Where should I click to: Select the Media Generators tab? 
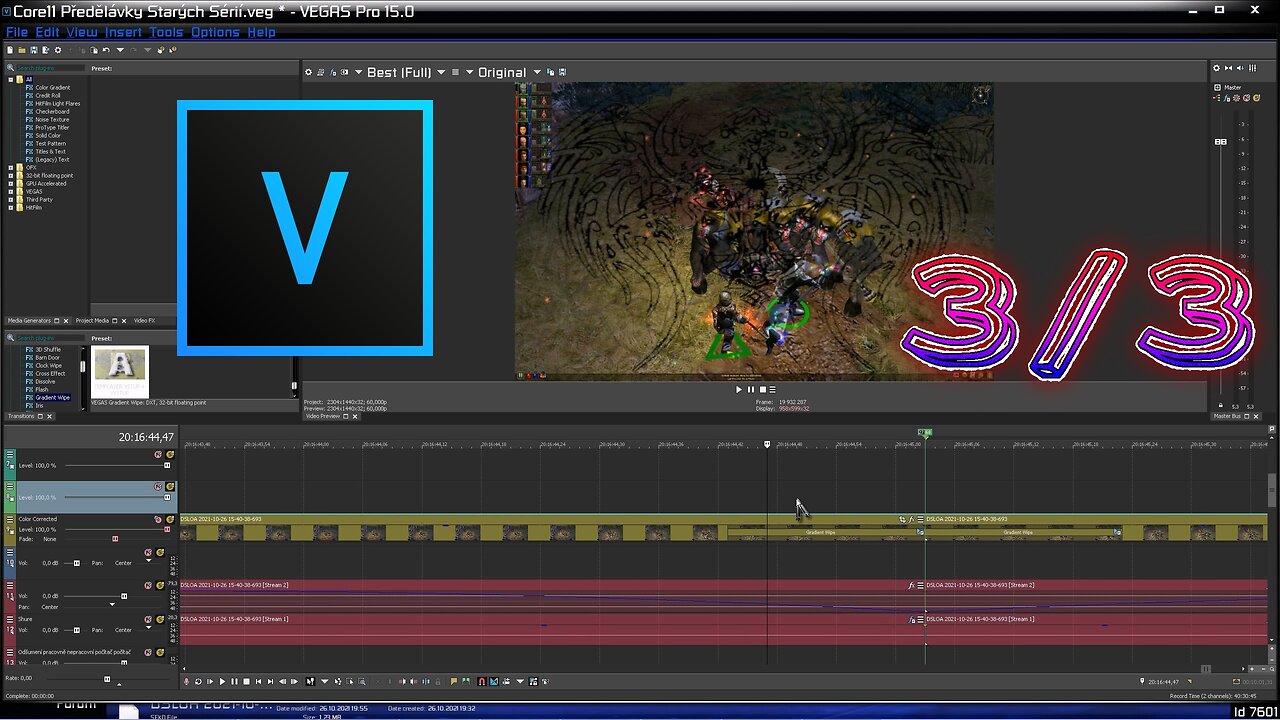coord(29,321)
